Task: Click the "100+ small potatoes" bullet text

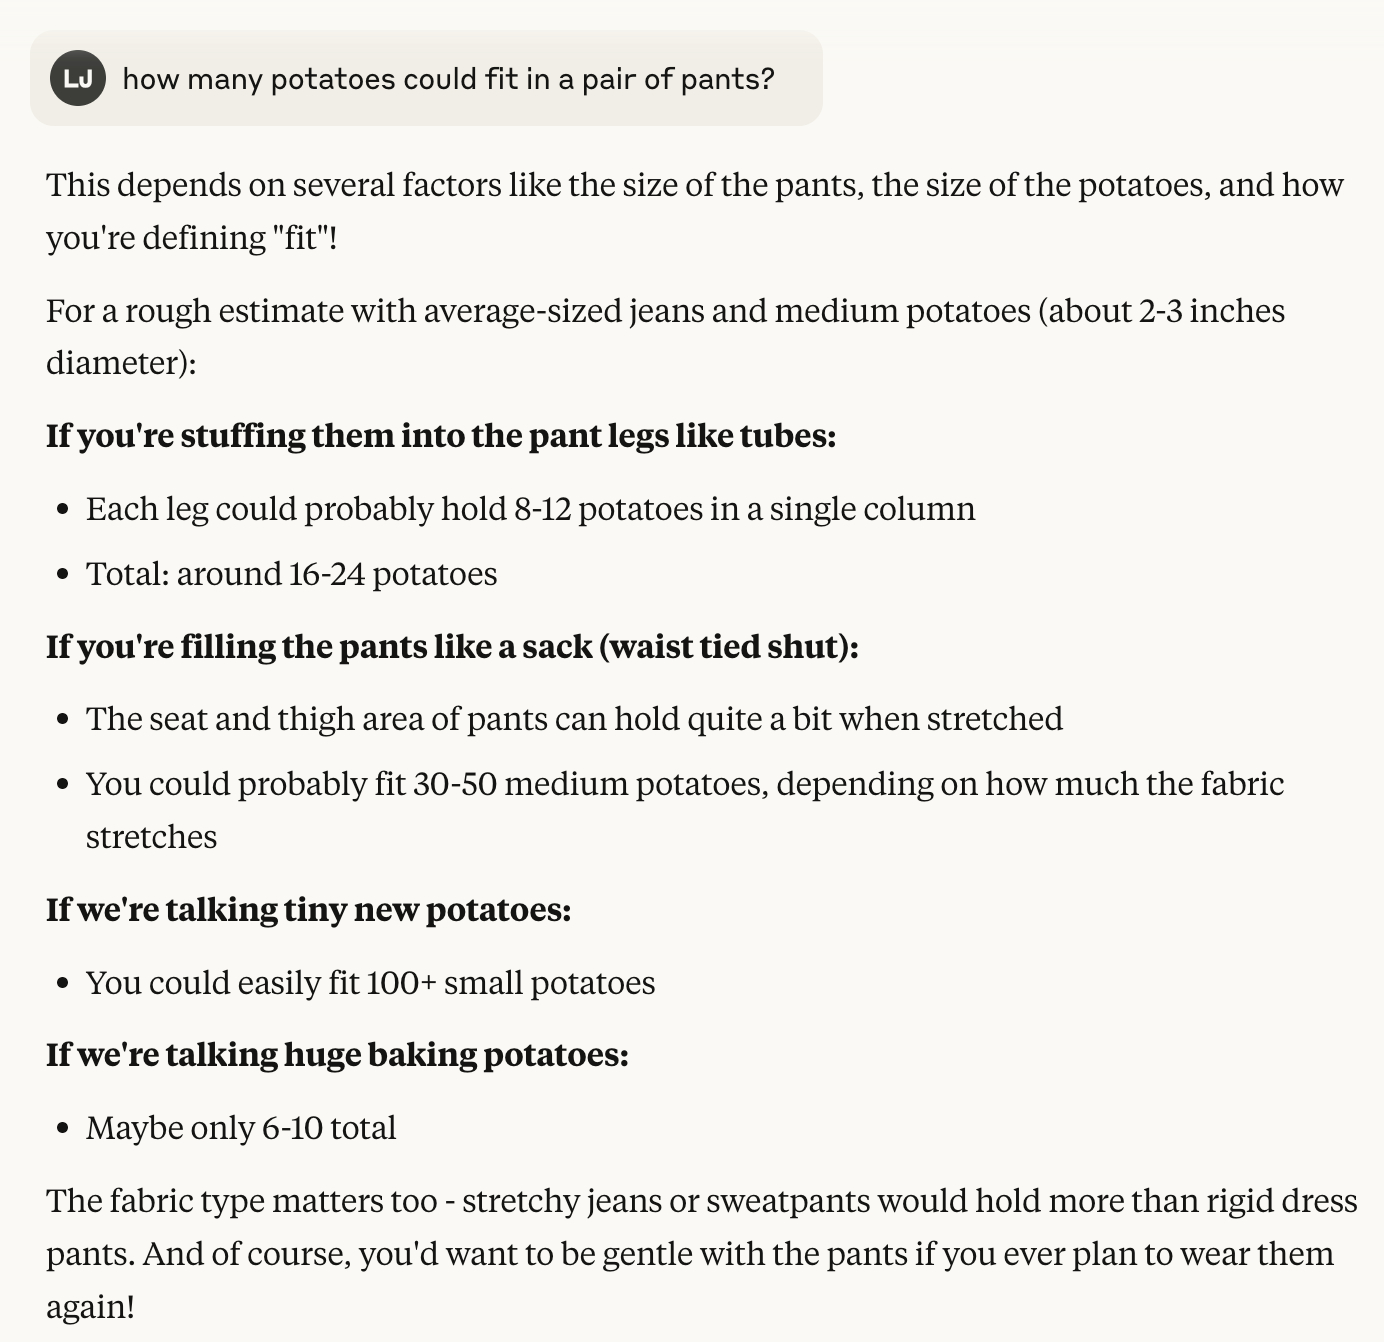Action: [x=370, y=983]
